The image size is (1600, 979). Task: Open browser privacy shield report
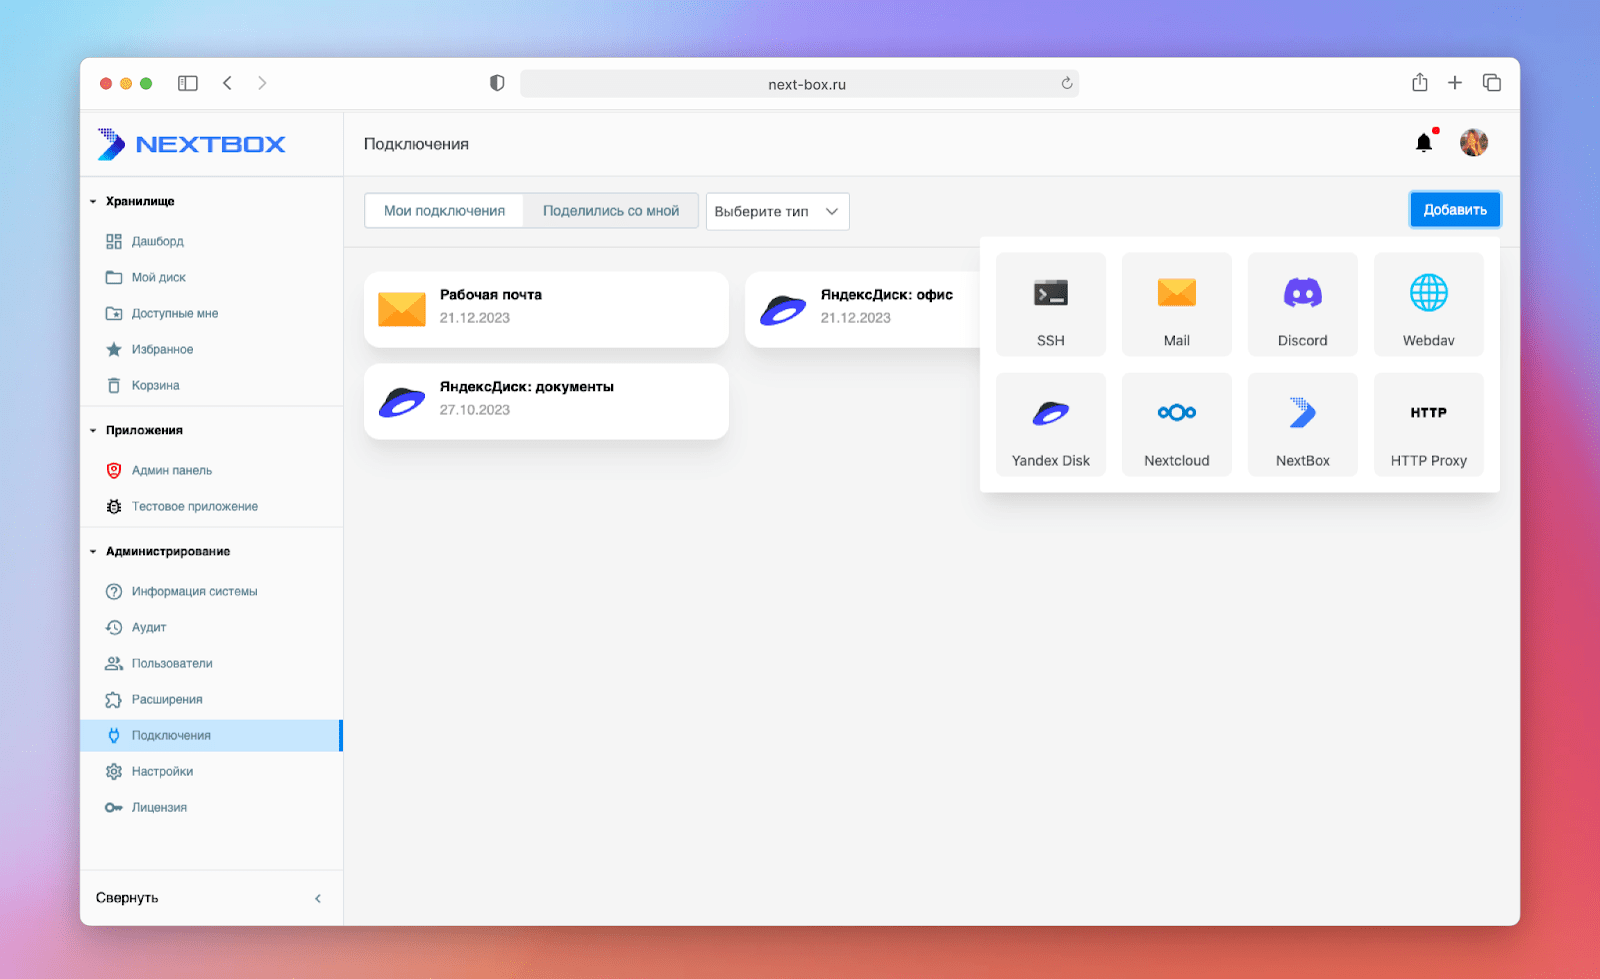[497, 83]
